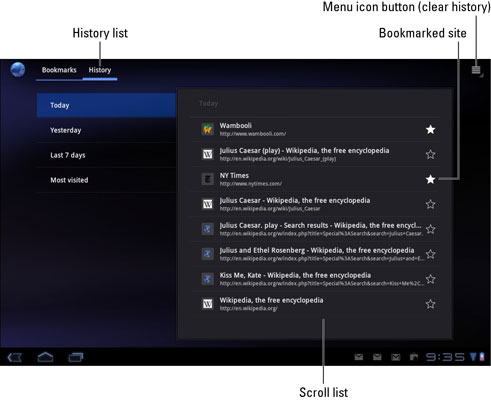
Task: Tap Wikipedia icon for en.wikipedia.org homepage
Action: (x=208, y=304)
